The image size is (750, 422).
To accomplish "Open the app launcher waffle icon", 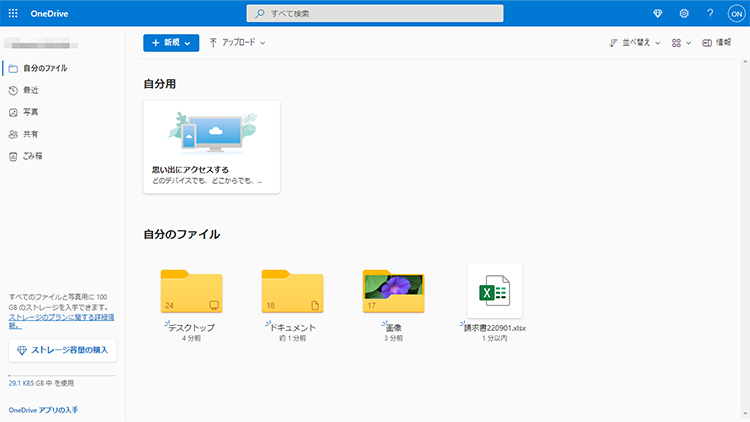I will click(13, 13).
